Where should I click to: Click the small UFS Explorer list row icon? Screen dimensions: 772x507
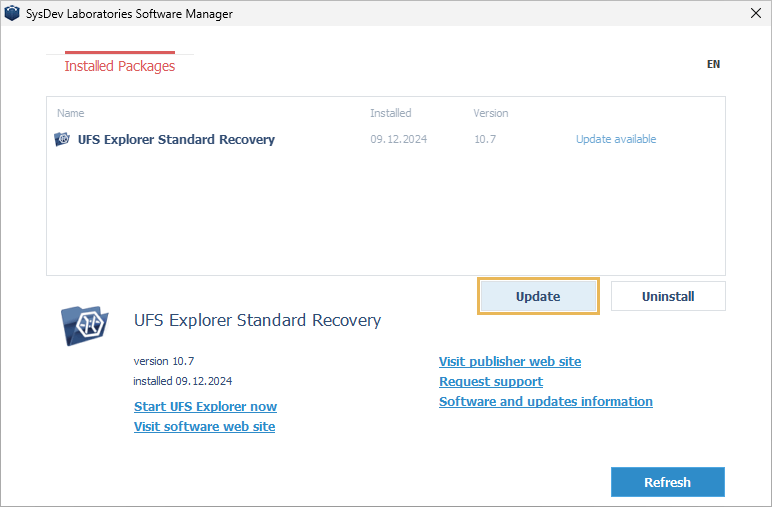[x=62, y=139]
